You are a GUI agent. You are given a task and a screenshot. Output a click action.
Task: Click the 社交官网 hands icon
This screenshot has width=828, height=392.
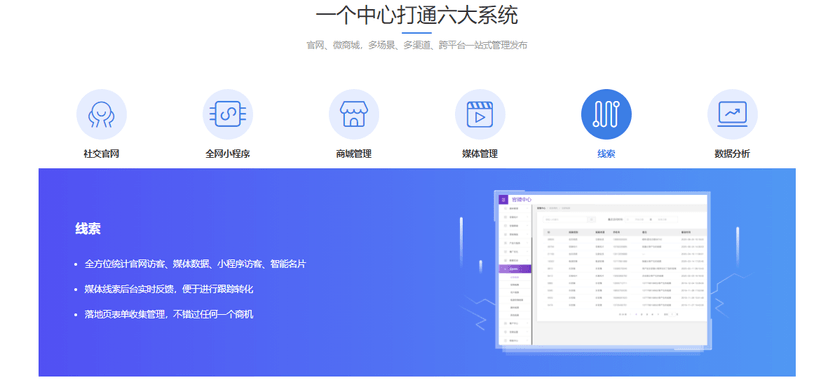click(x=101, y=114)
